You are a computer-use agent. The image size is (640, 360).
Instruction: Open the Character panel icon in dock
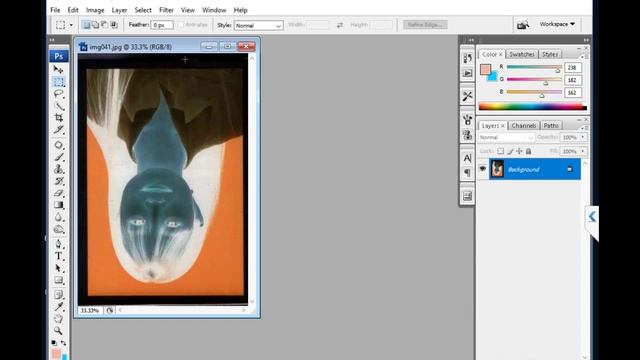pos(467,158)
